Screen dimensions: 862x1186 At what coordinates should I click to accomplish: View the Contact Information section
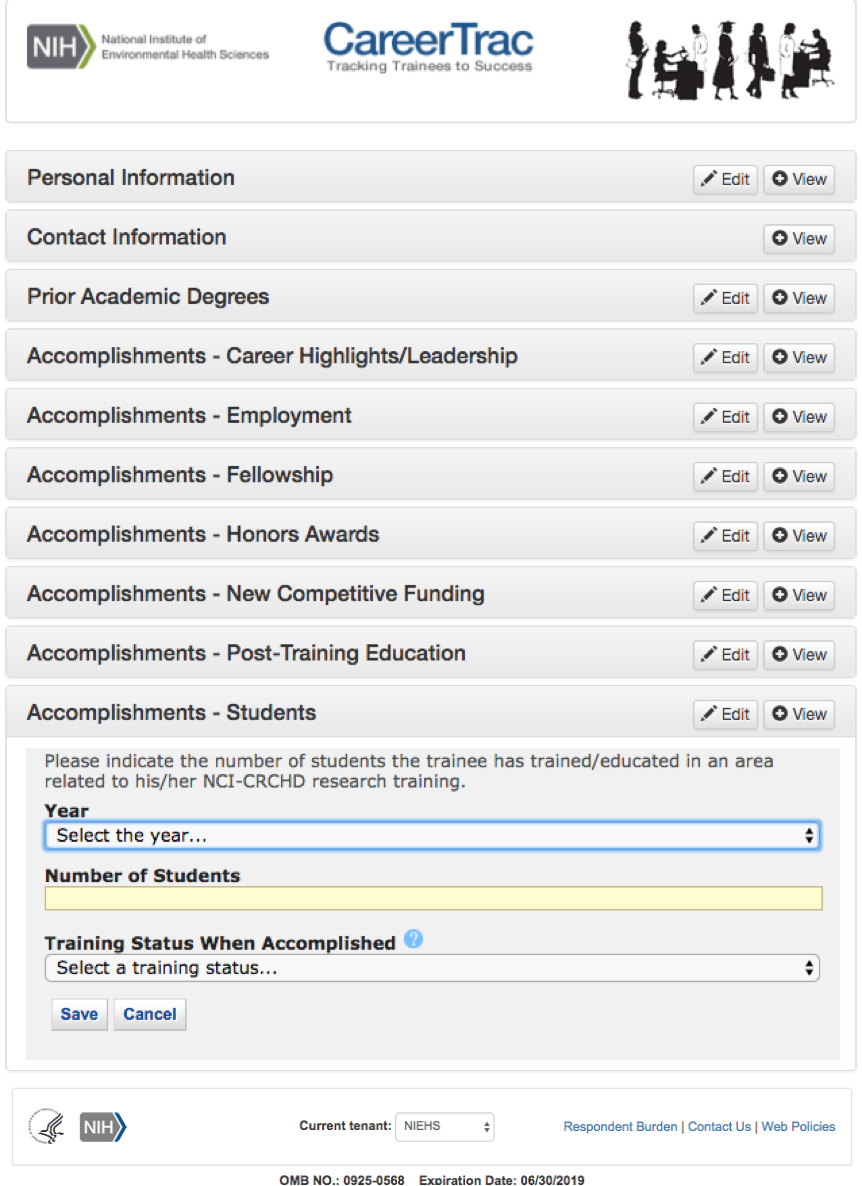(x=799, y=238)
